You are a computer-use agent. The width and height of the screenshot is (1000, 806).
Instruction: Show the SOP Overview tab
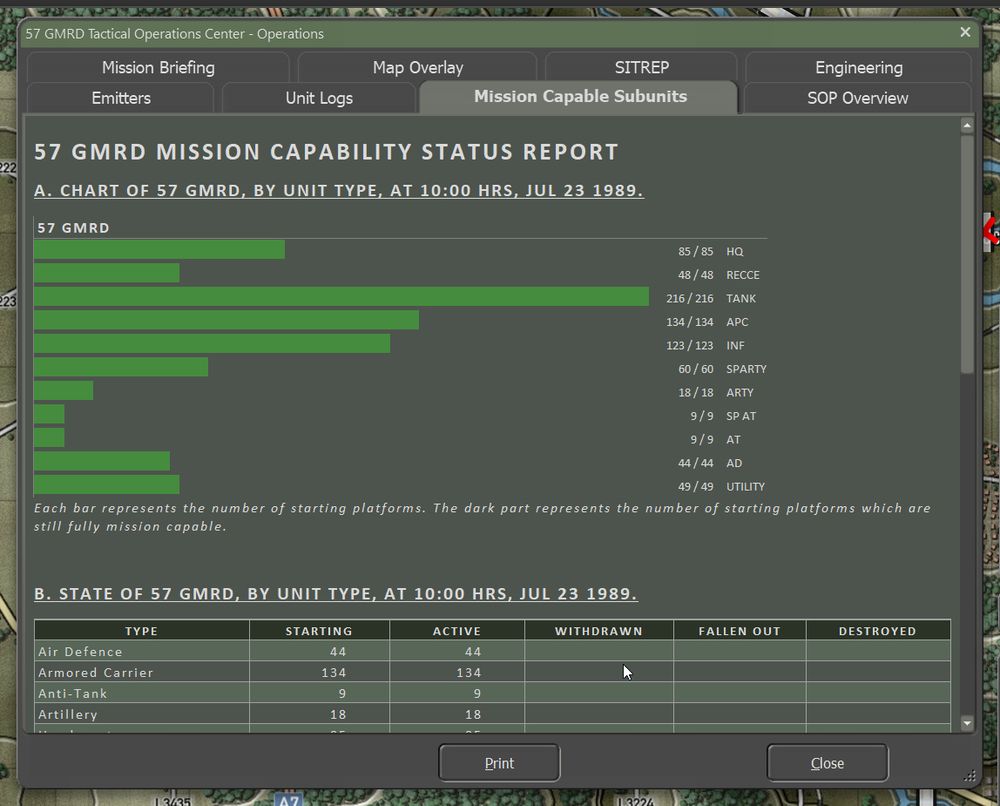coord(857,98)
